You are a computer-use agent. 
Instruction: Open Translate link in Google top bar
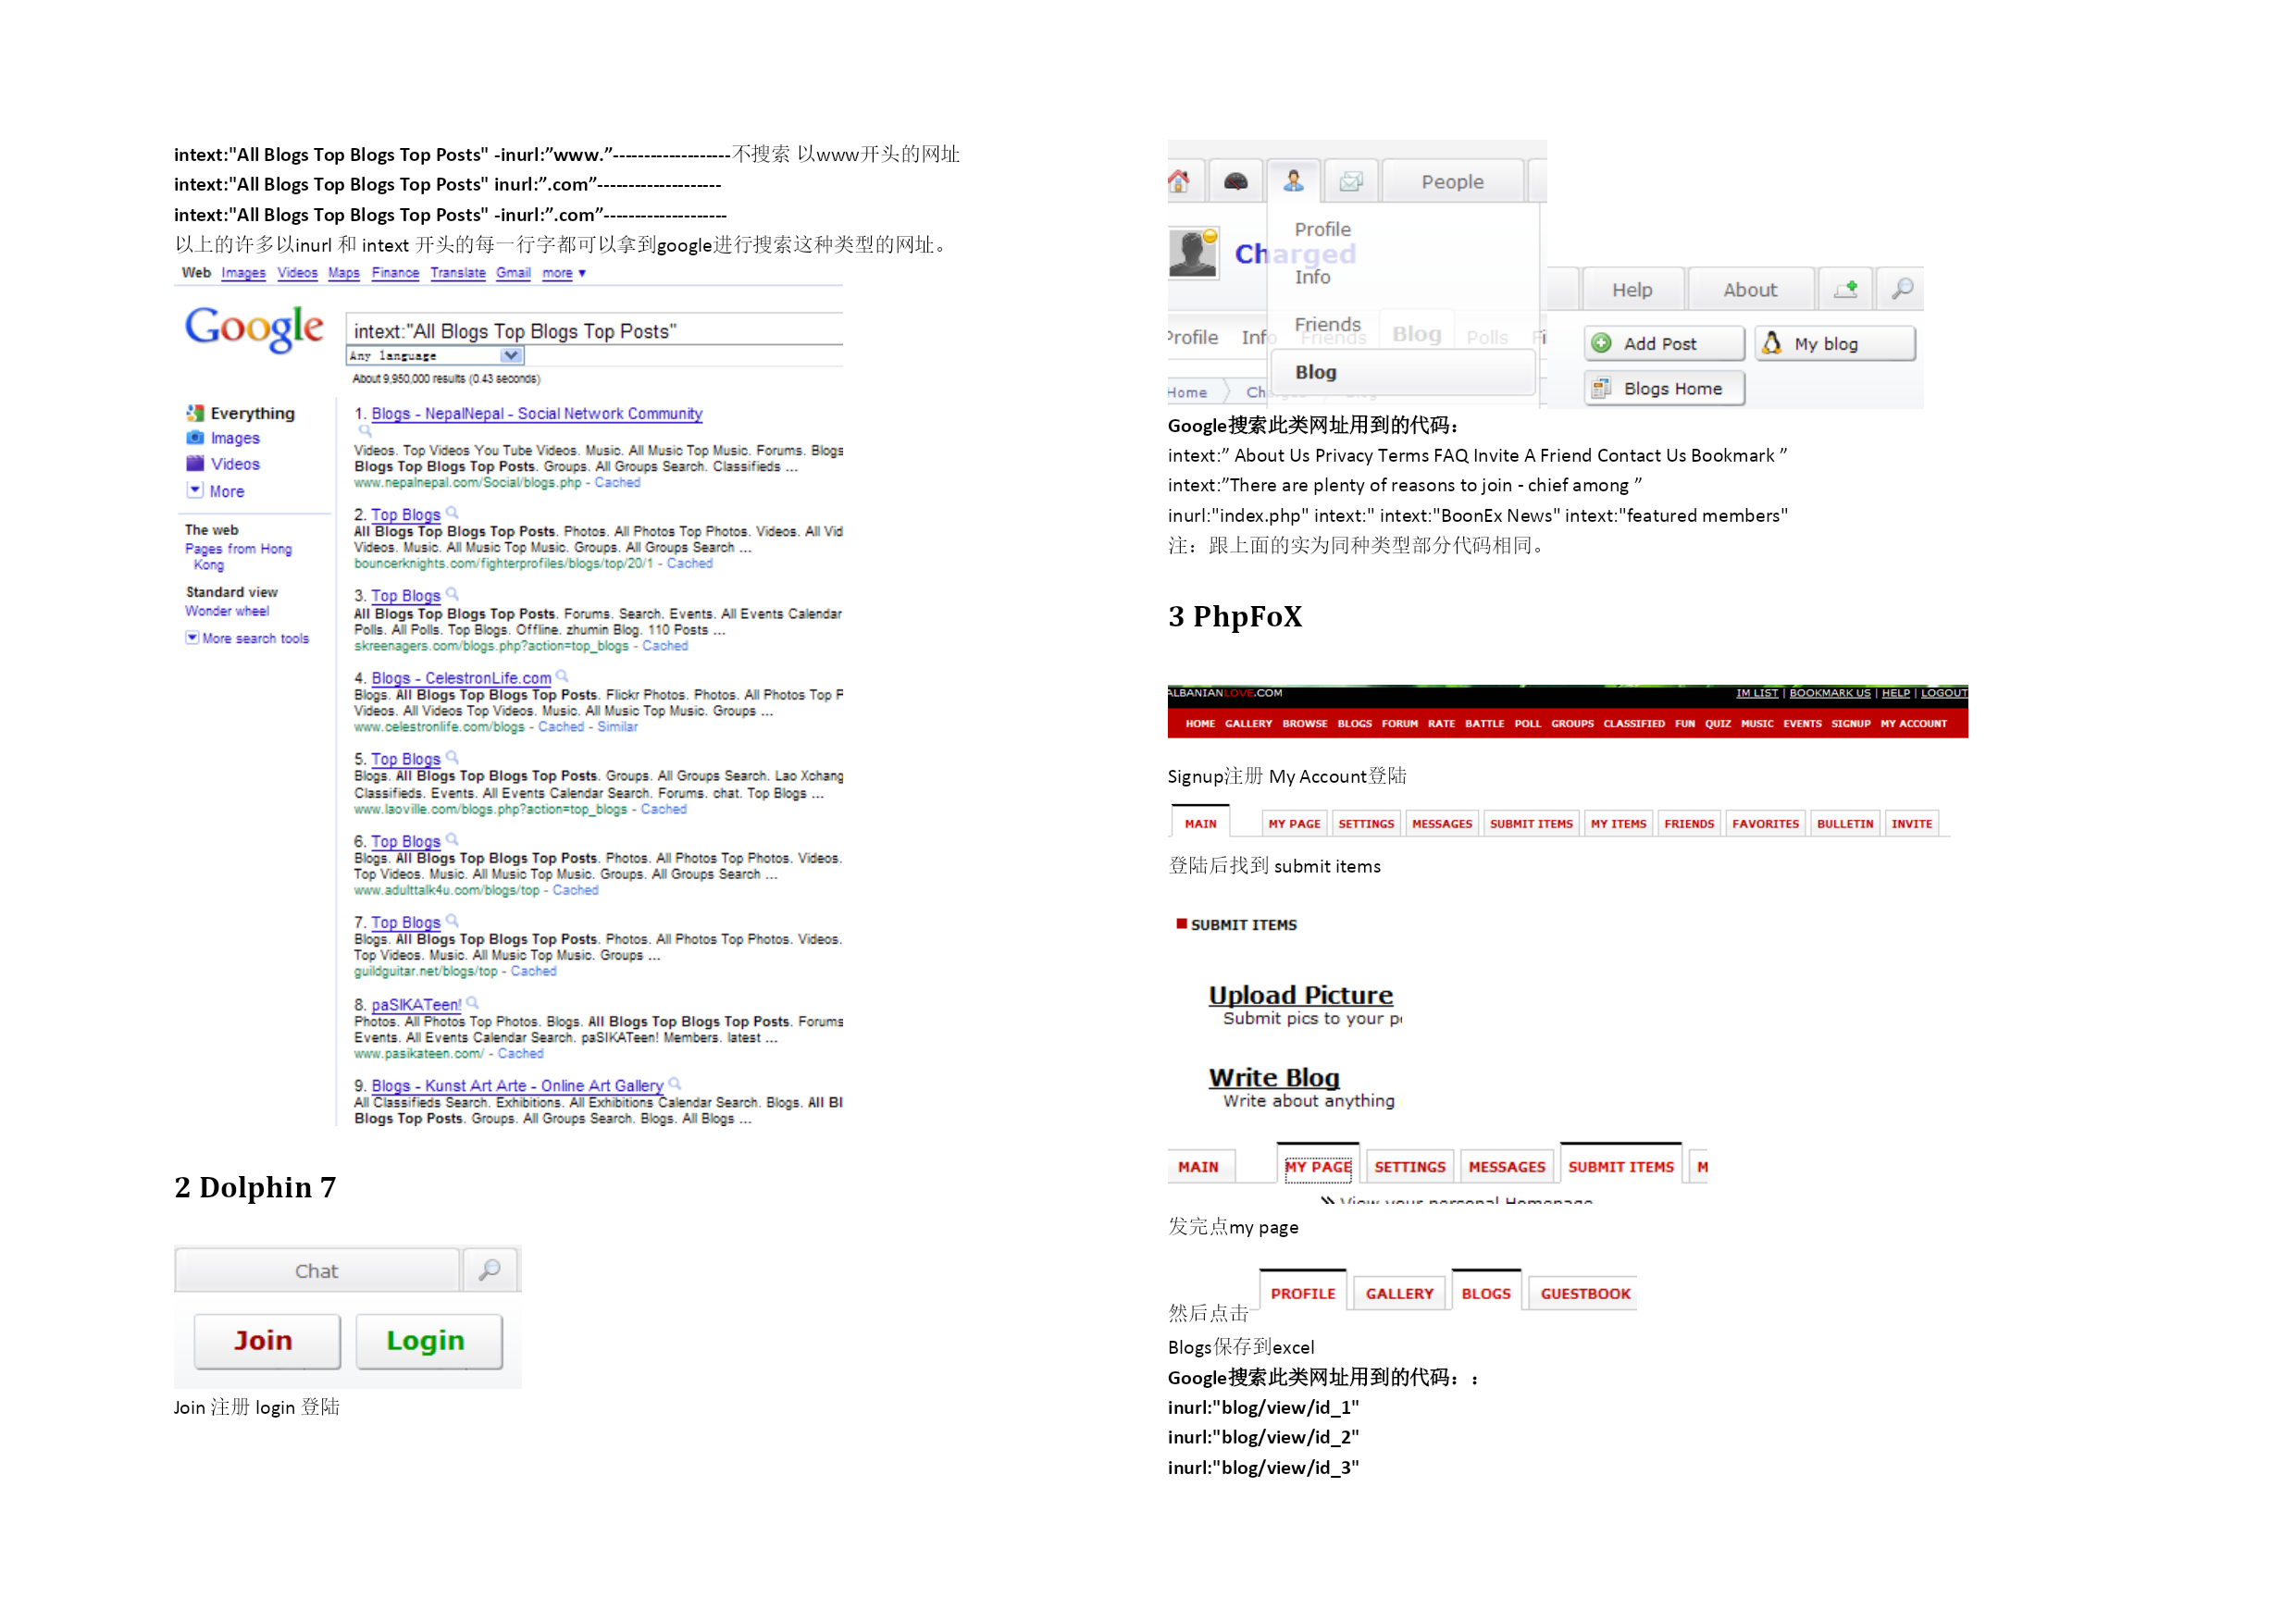[x=458, y=273]
